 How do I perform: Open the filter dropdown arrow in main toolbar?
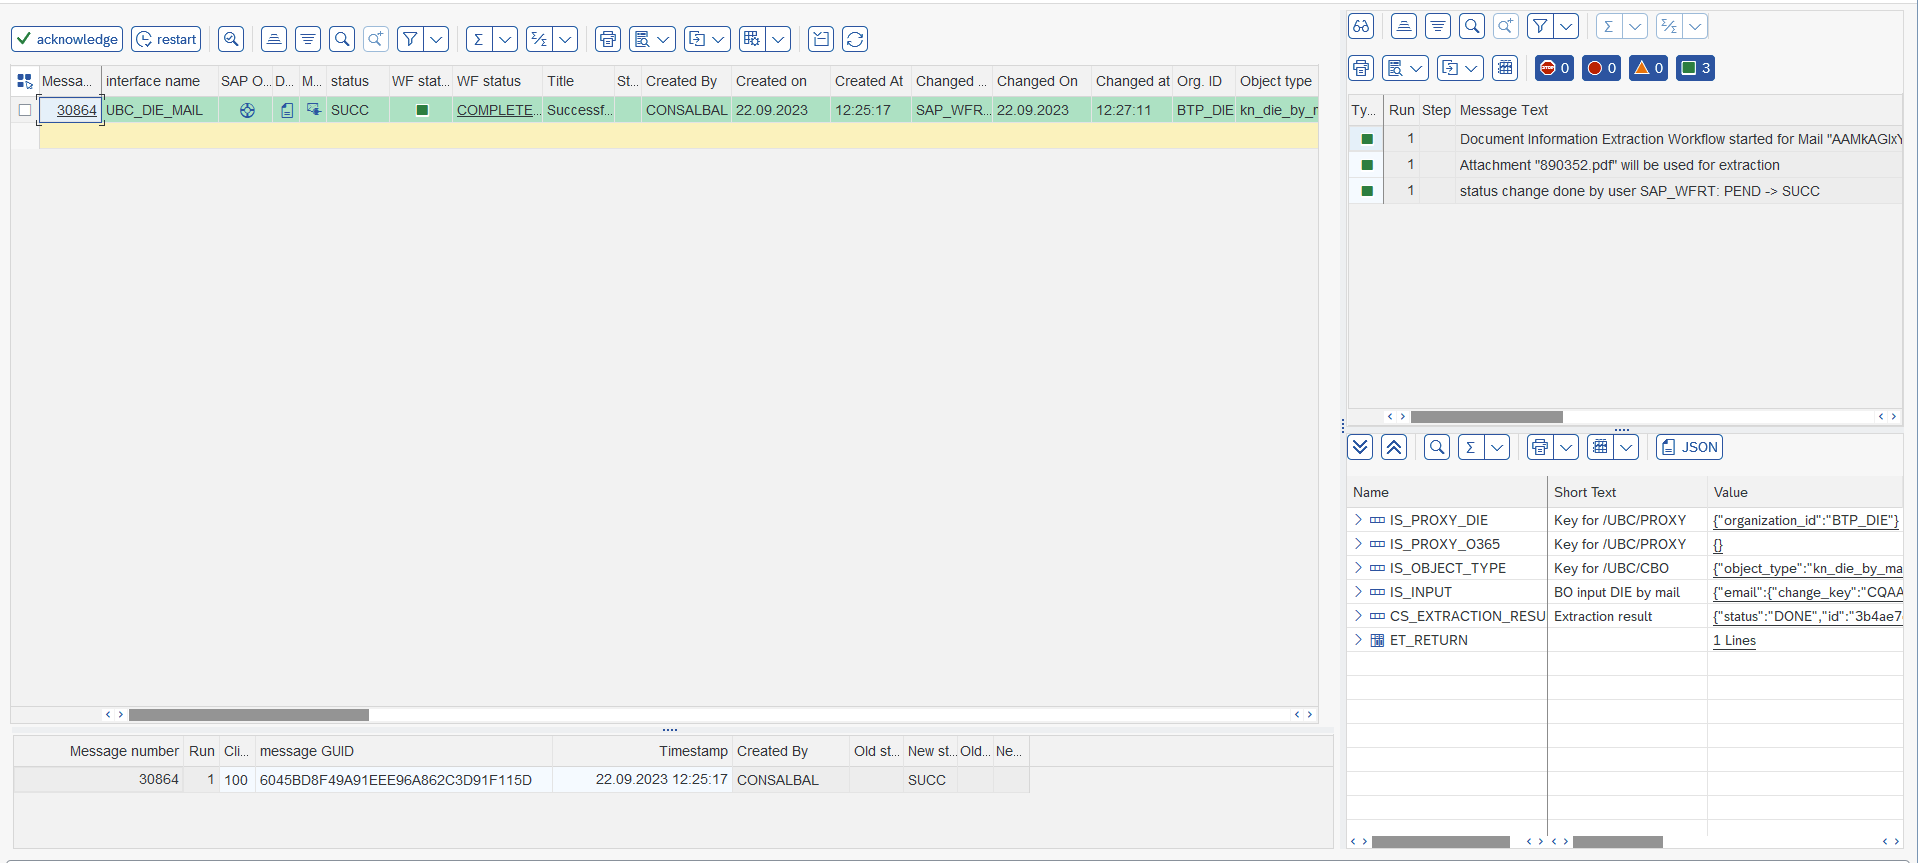436,39
